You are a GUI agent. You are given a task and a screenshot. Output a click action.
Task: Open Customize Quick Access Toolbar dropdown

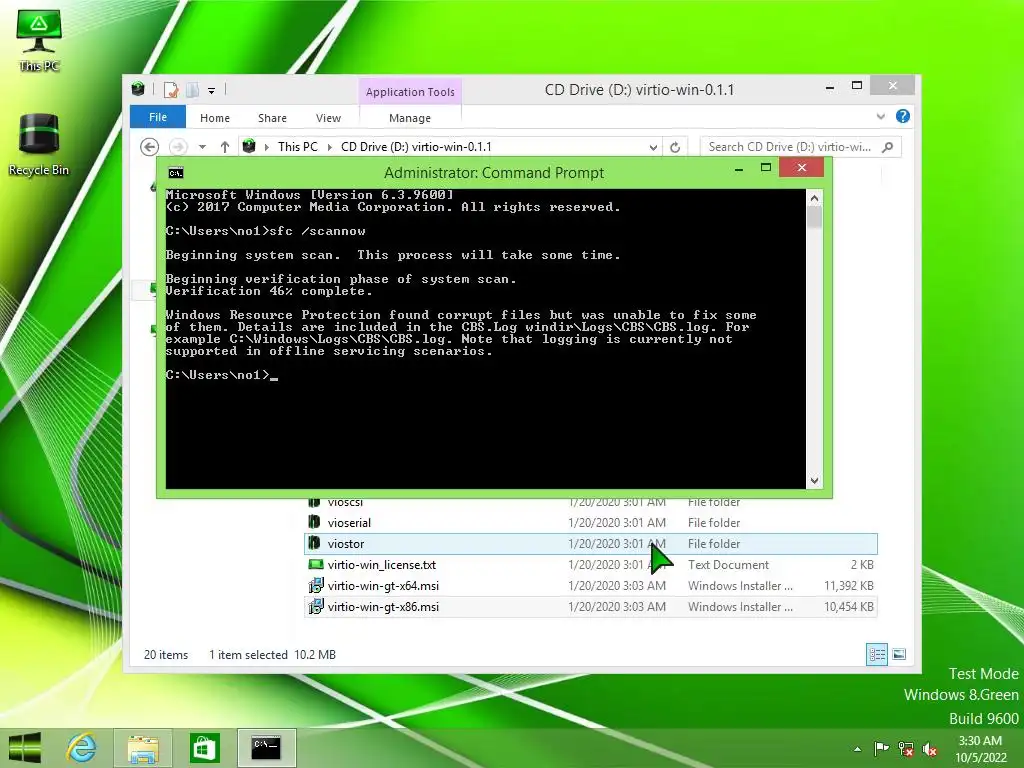[212, 91]
